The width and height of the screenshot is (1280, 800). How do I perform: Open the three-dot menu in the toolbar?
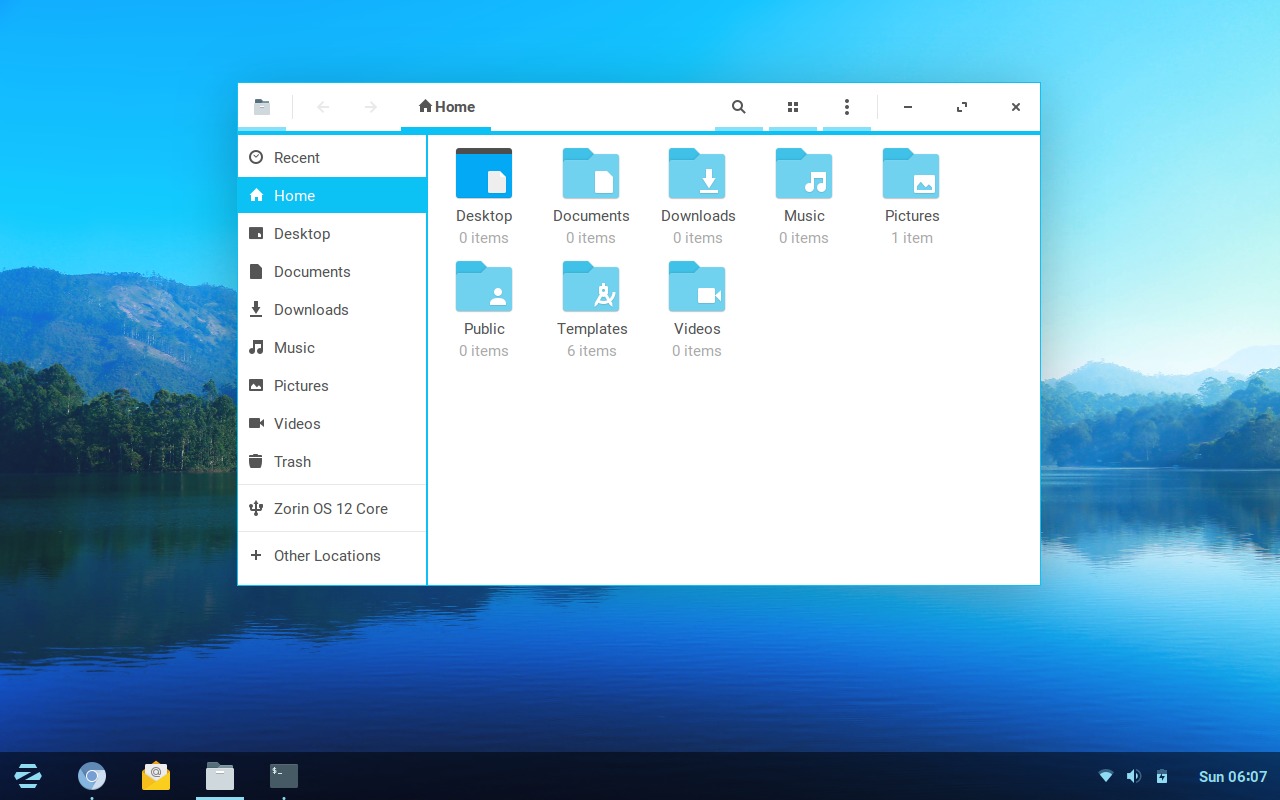847,107
